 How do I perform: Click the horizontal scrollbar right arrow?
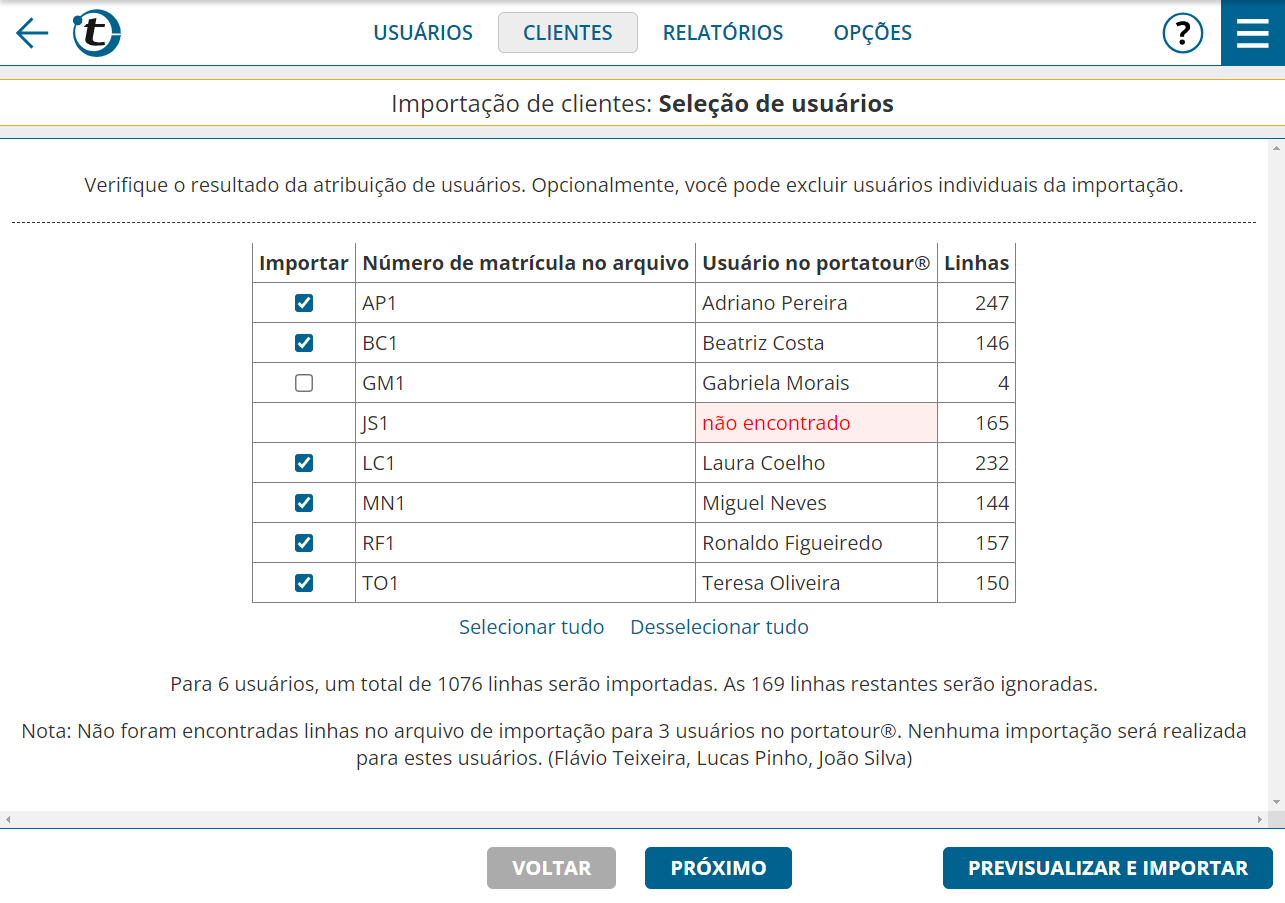[1262, 820]
